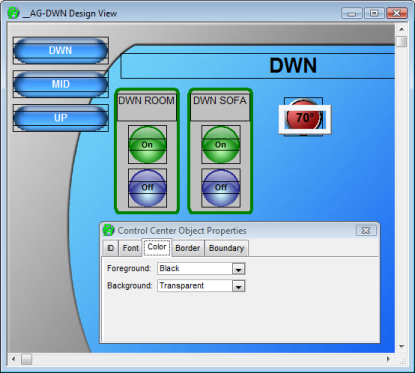Viewport: 415px width, 373px height.
Task: Switch to the Boundary tab
Action: 226,248
